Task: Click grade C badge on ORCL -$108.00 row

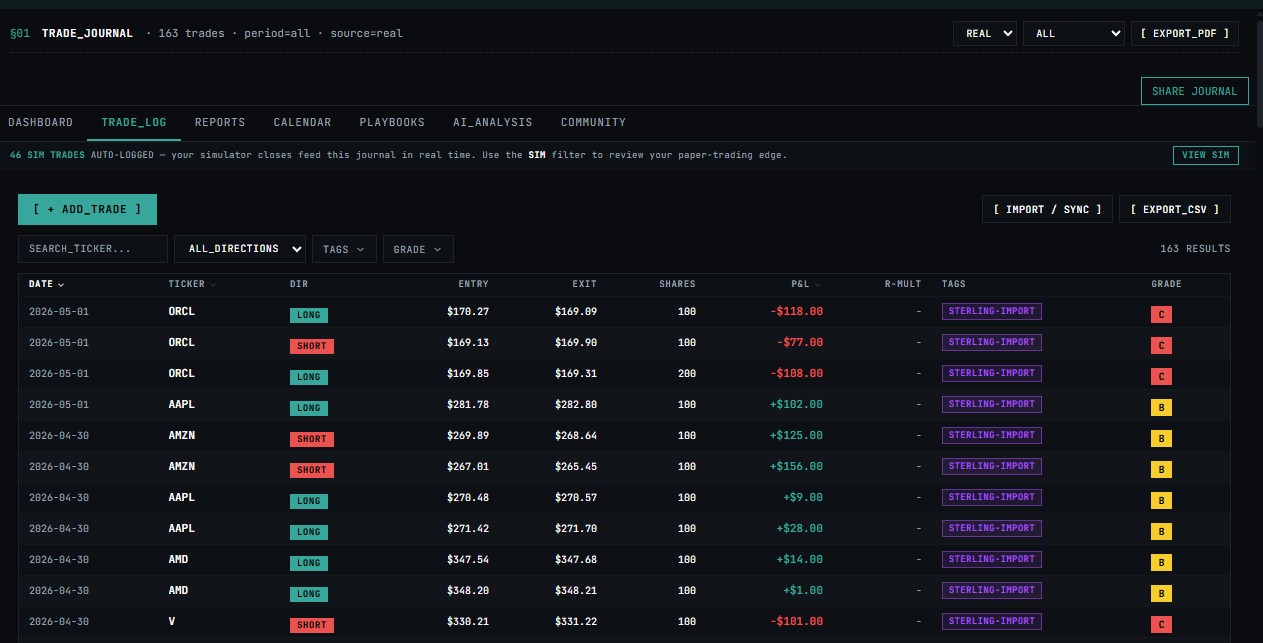Action: click(x=1161, y=377)
